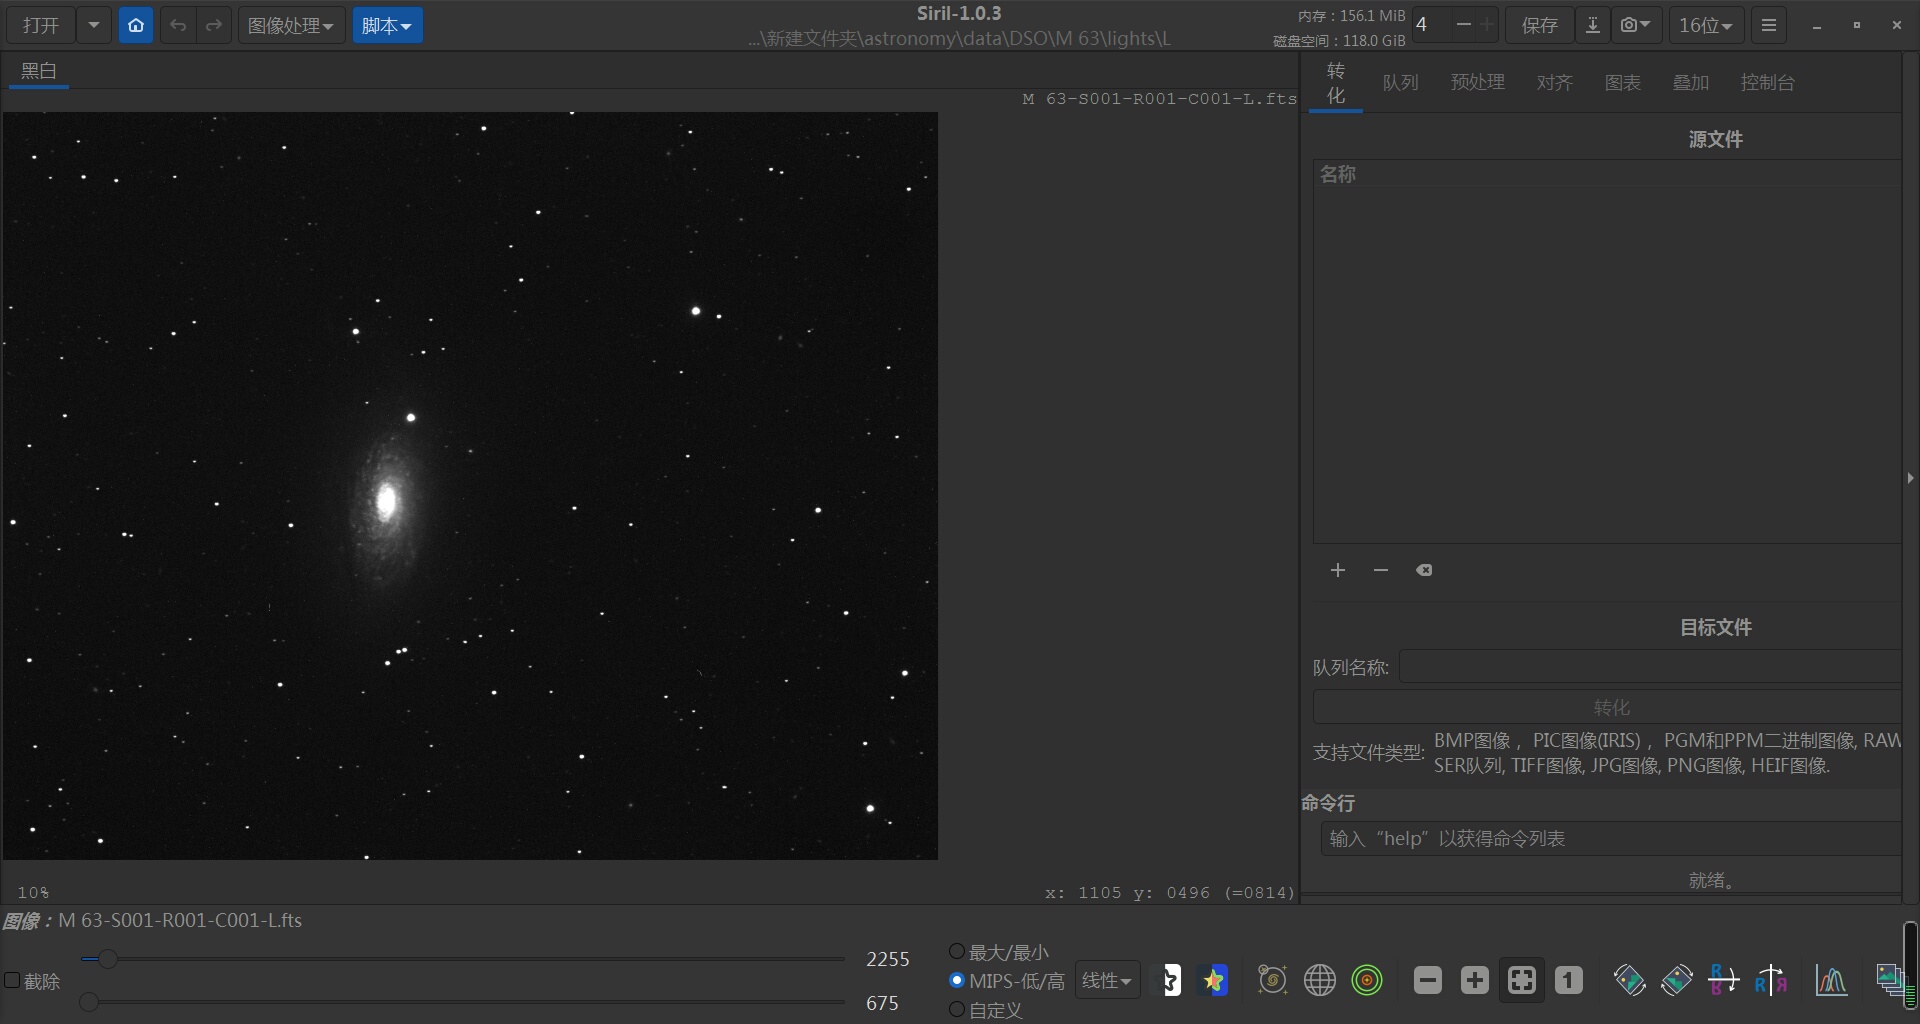The width and height of the screenshot is (1920, 1024).
Task: Mirror image vertically icon
Action: point(1724,980)
